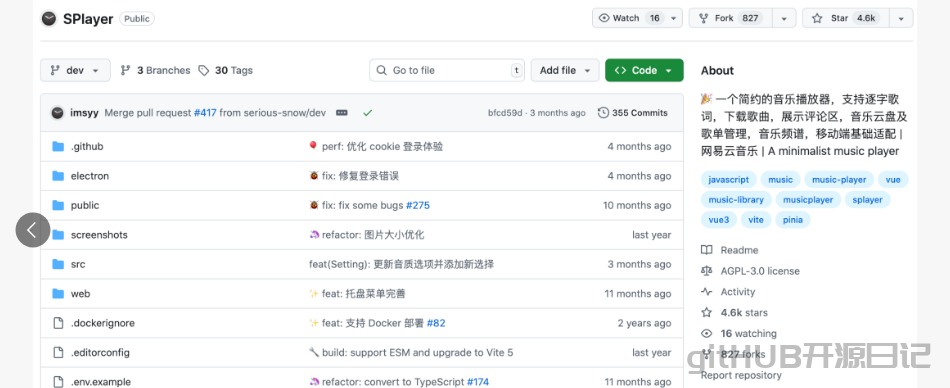Open pull request #417 link
950x388 pixels.
click(205, 113)
